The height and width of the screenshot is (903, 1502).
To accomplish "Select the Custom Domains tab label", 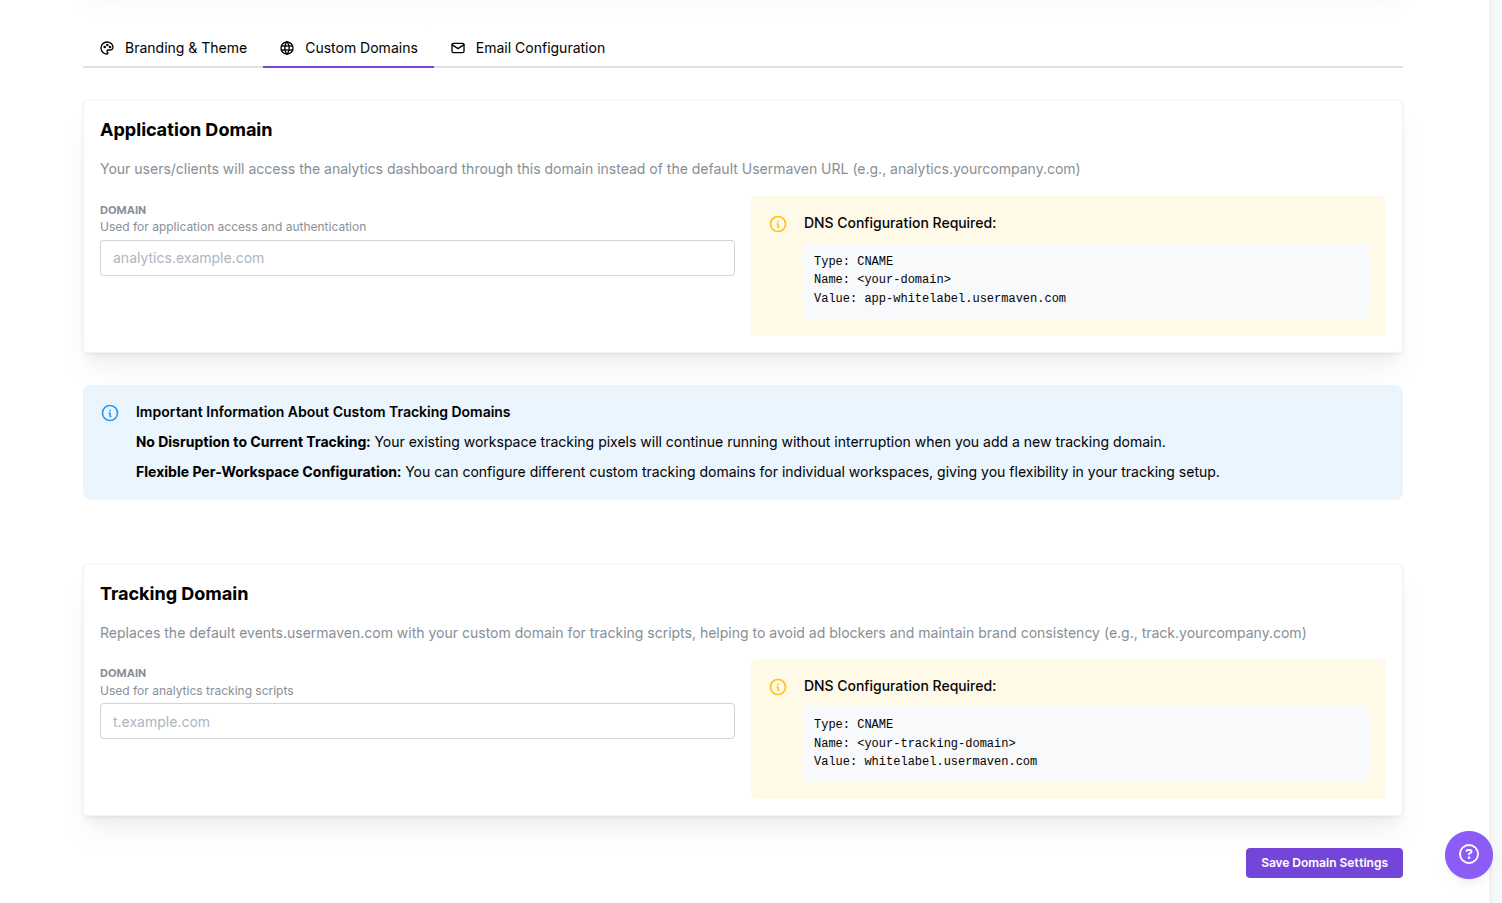I will (361, 48).
